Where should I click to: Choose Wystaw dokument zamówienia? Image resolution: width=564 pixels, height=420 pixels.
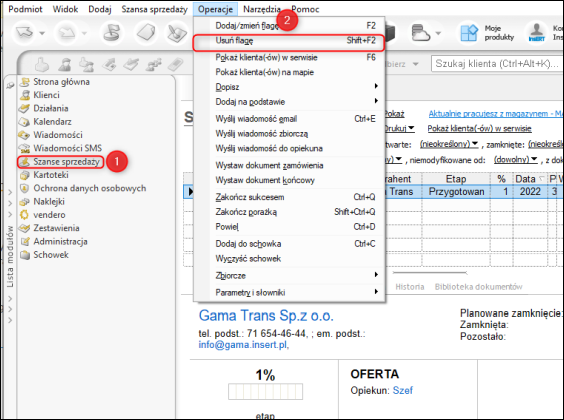290,165
